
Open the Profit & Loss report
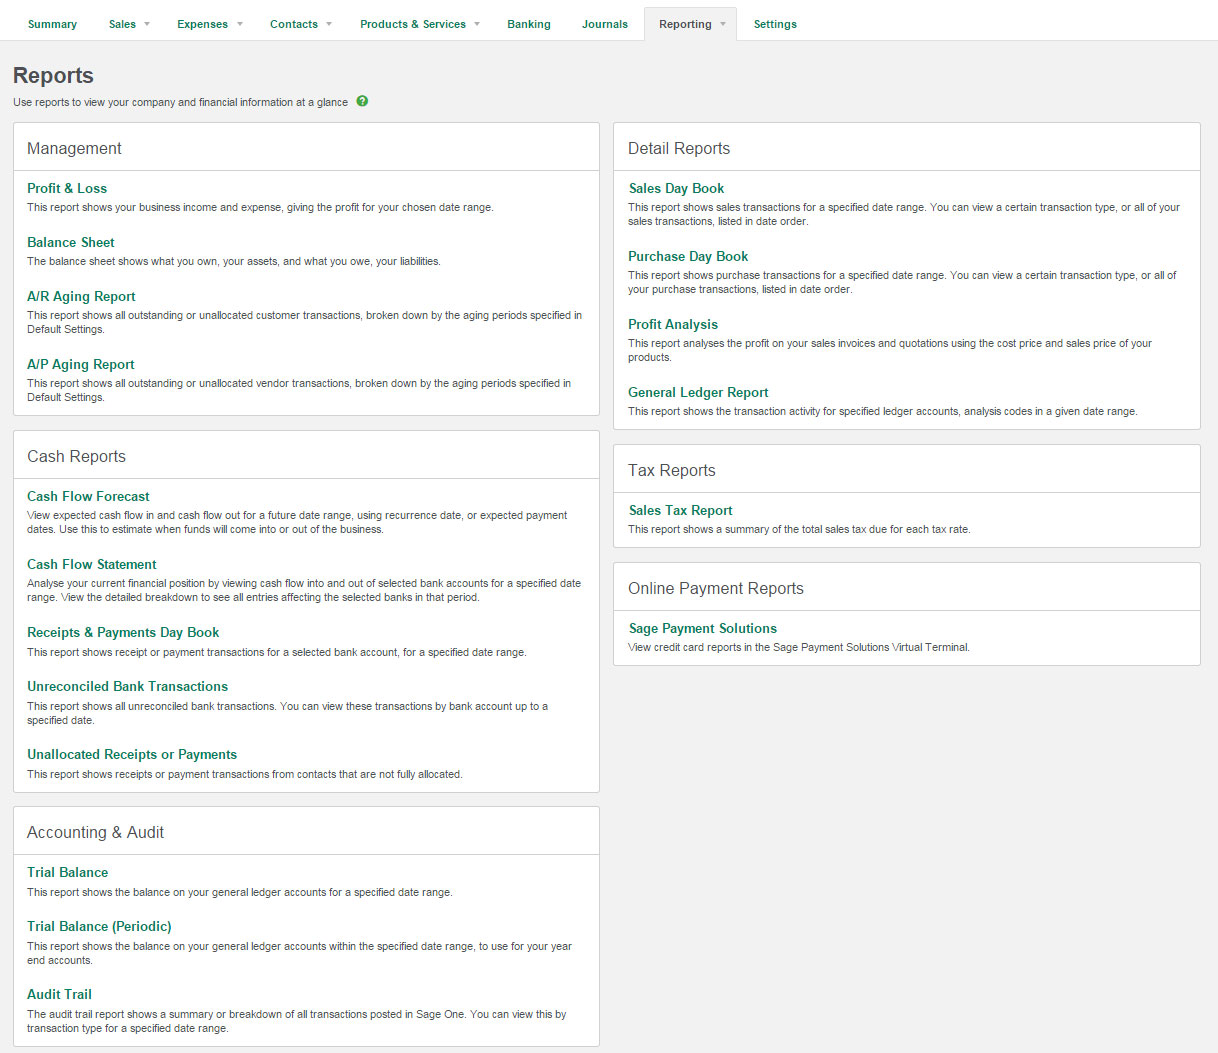point(67,188)
